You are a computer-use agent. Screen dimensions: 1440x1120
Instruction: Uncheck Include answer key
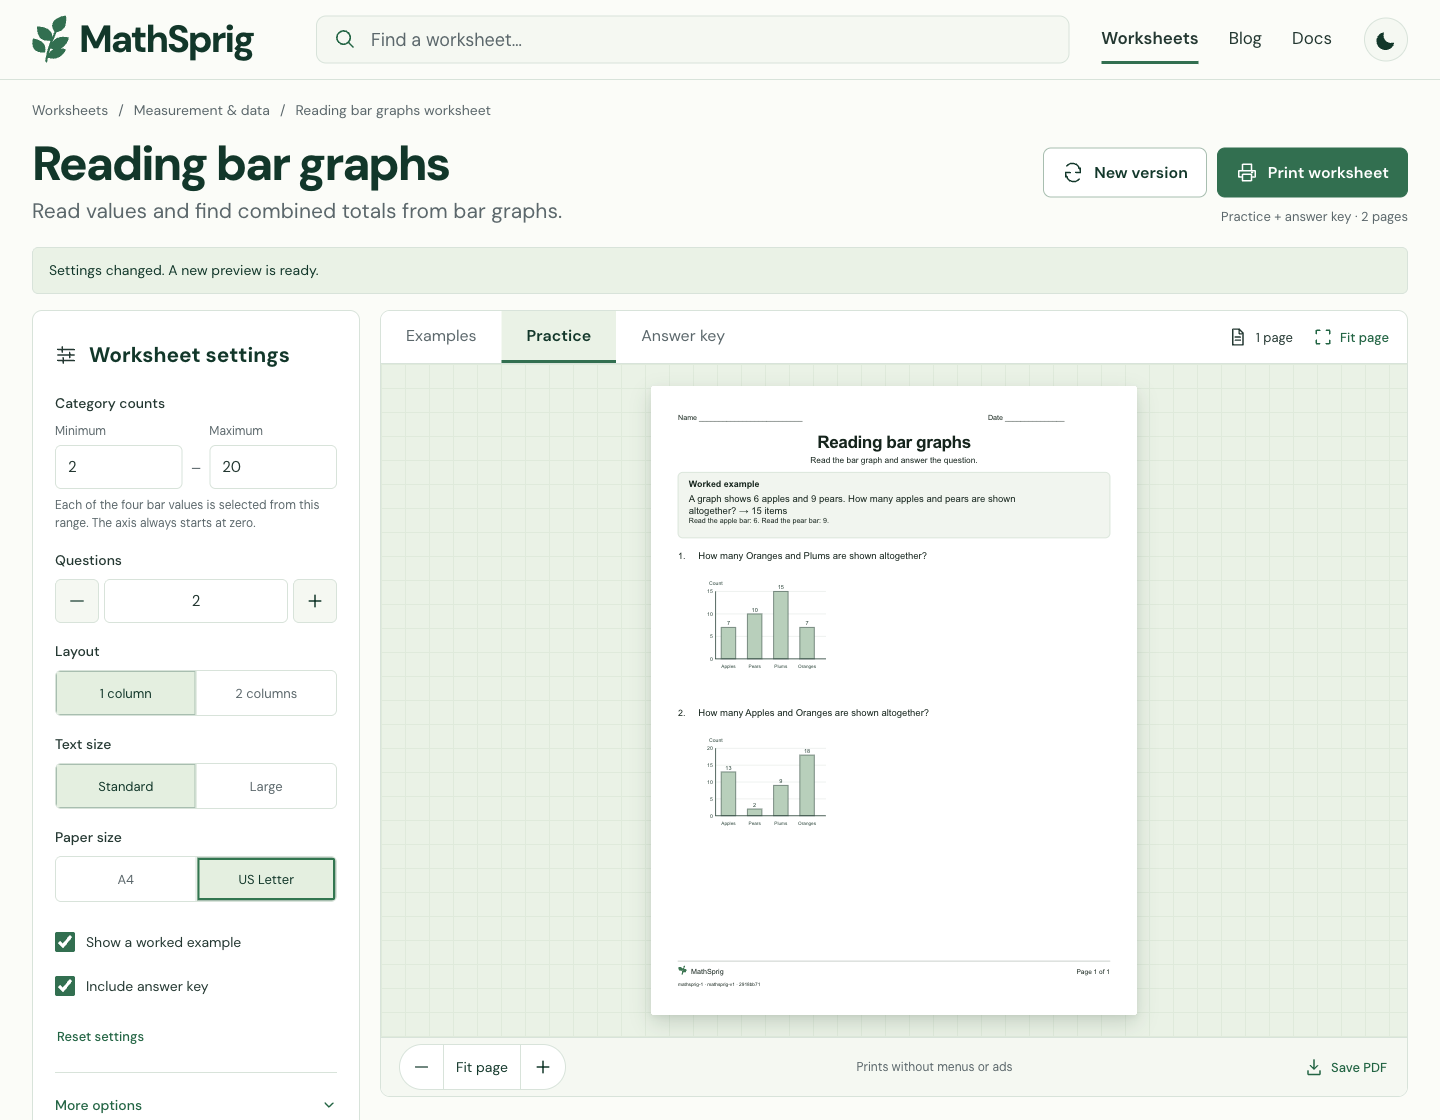point(65,986)
